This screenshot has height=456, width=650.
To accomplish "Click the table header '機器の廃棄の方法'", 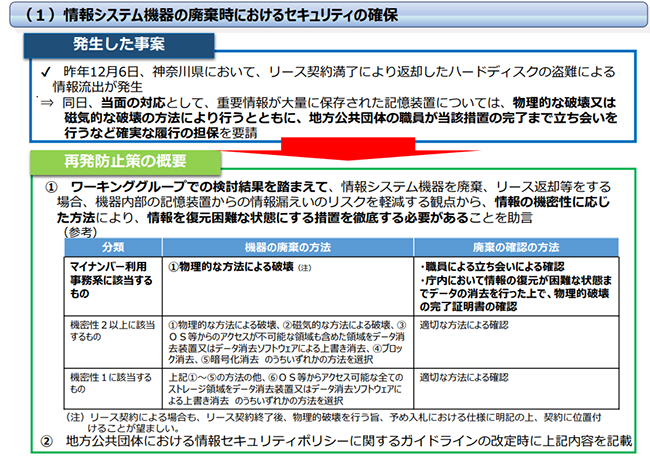I will (288, 247).
